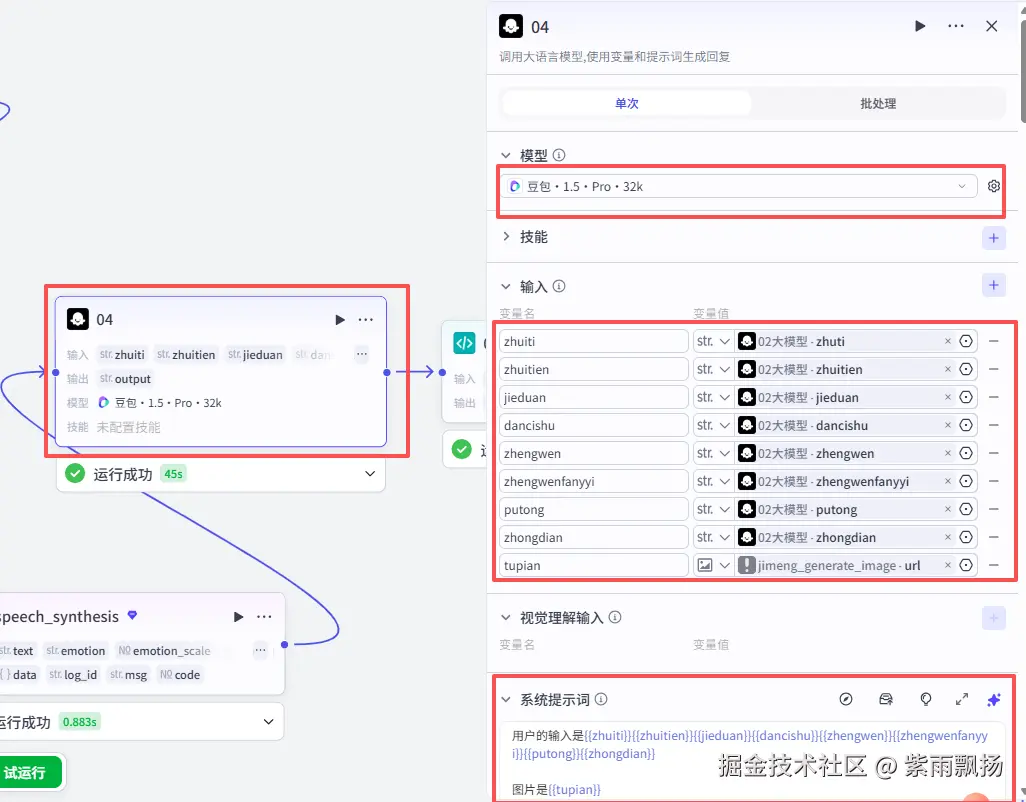Add an input variable with plus button
Viewport: 1026px width, 802px height.
[x=993, y=285]
